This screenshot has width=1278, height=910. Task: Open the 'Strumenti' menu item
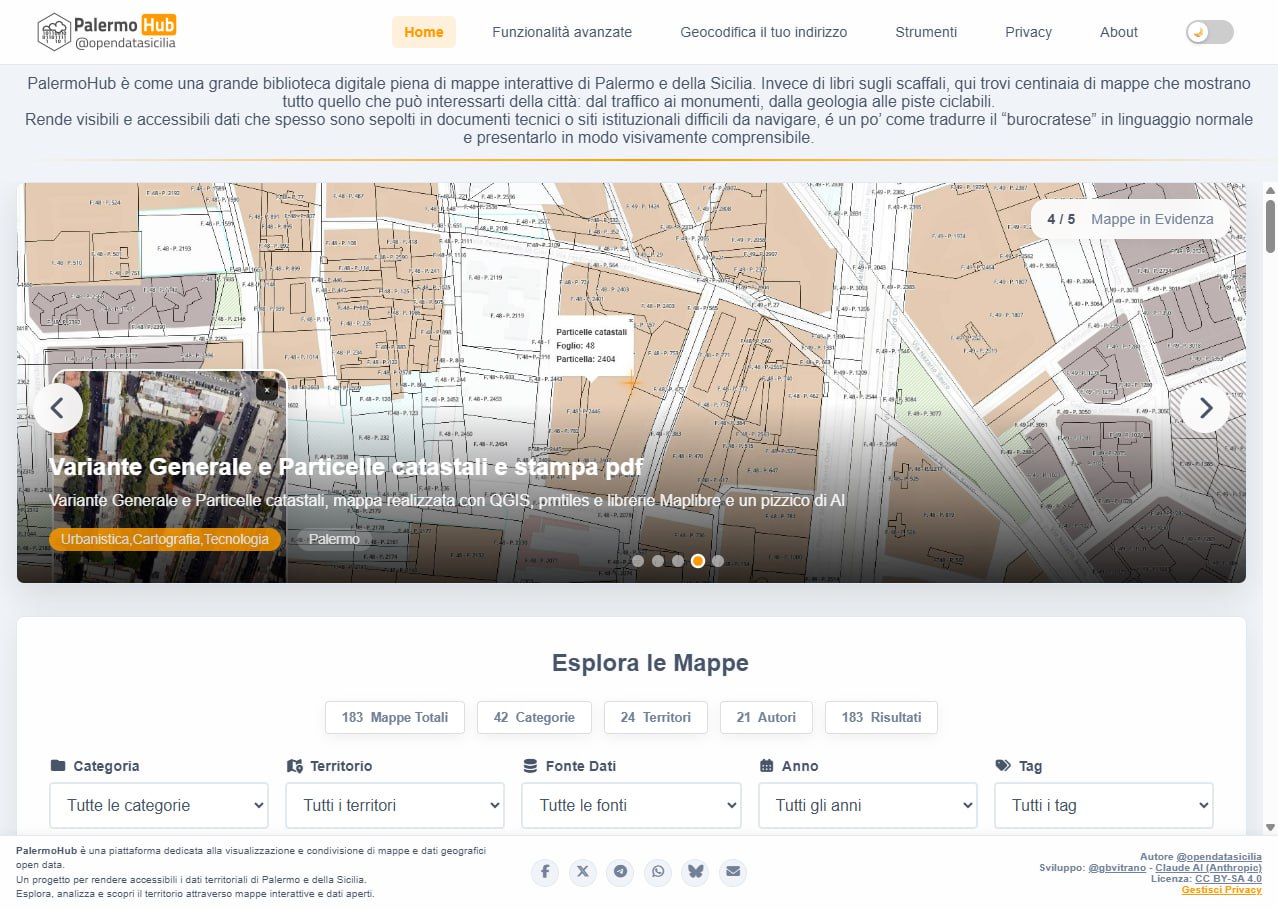tap(925, 31)
